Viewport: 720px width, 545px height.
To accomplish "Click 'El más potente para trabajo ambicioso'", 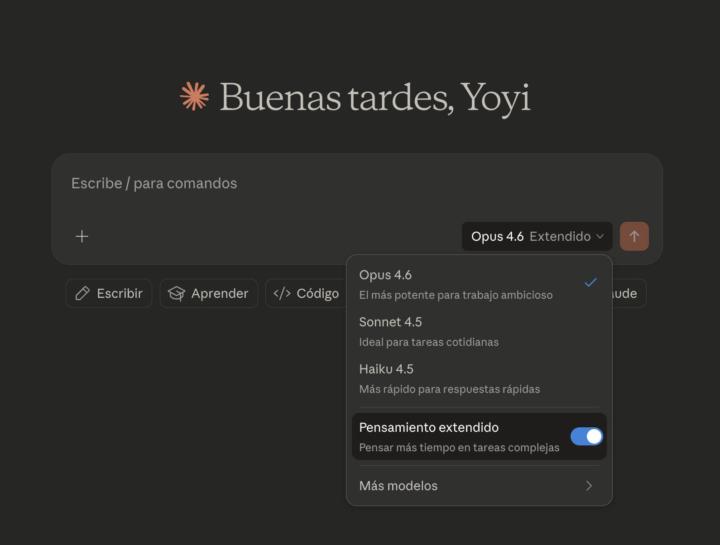I will [x=456, y=295].
